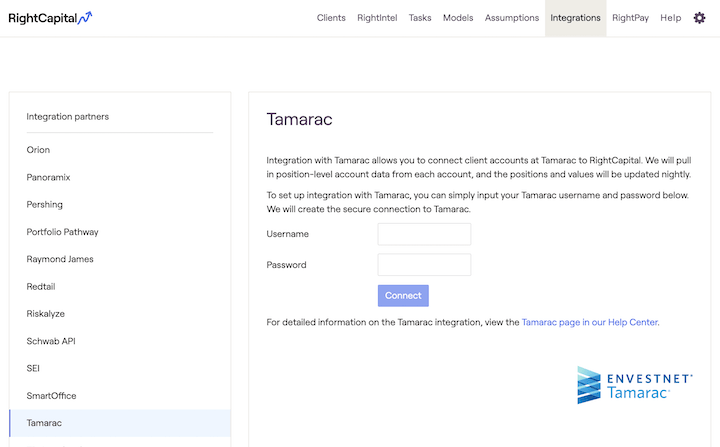Open the RightPay page
Image resolution: width=720 pixels, height=447 pixels.
630,18
